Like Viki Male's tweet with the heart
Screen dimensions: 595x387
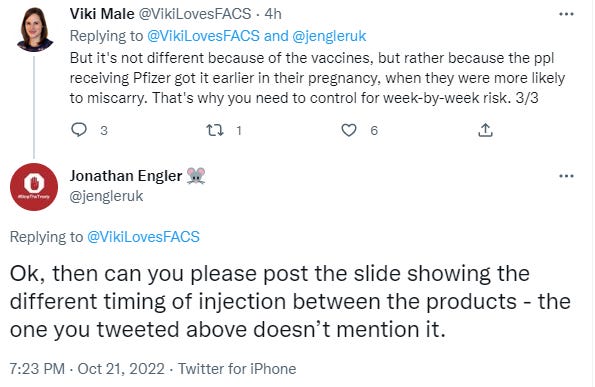tap(349, 130)
